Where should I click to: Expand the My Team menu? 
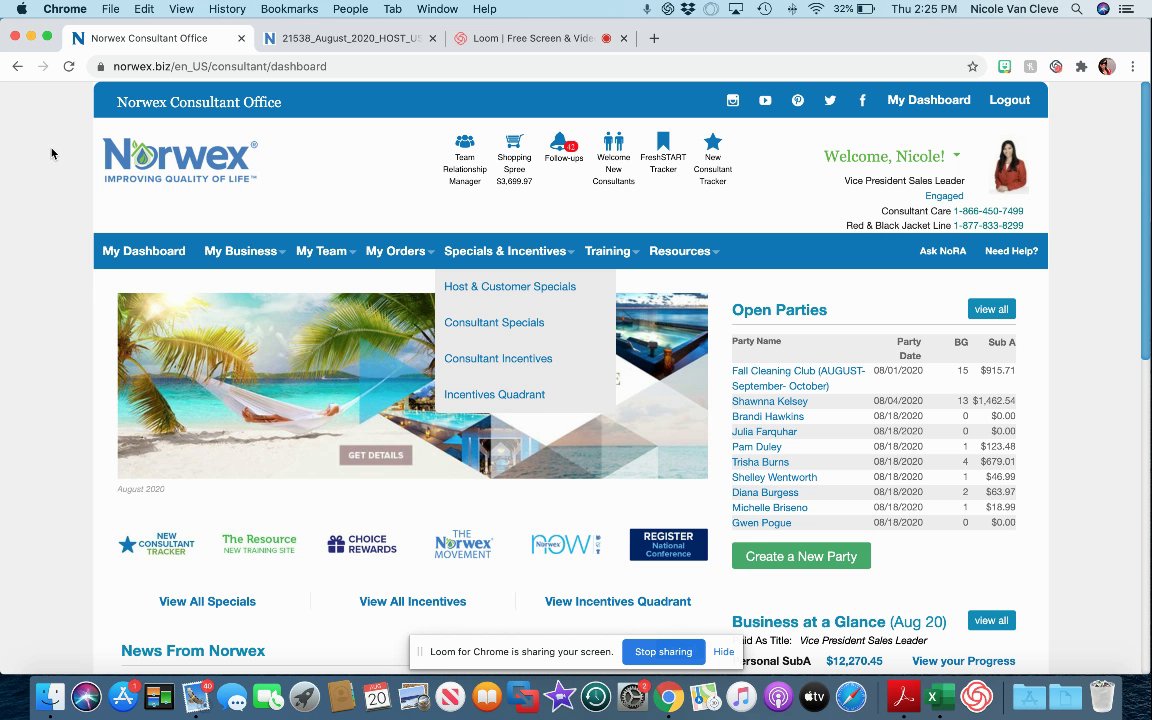[325, 251]
